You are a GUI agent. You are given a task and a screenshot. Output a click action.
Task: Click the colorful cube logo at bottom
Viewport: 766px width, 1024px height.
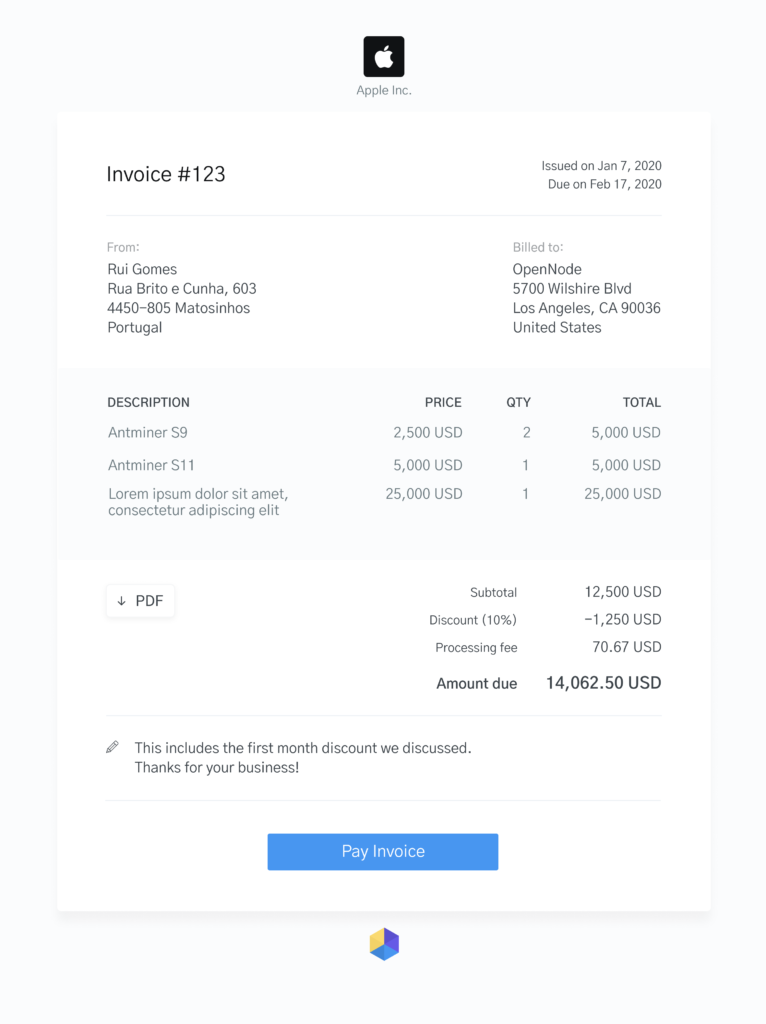[384, 944]
